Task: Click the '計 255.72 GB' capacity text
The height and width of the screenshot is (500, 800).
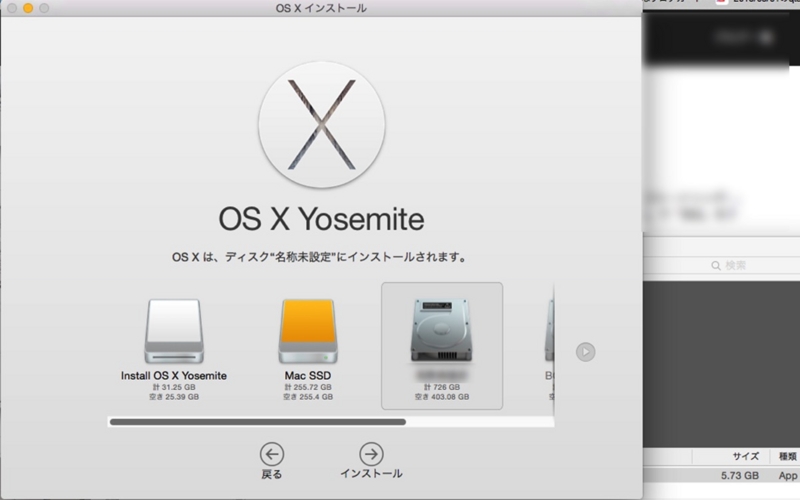Action: [308, 387]
